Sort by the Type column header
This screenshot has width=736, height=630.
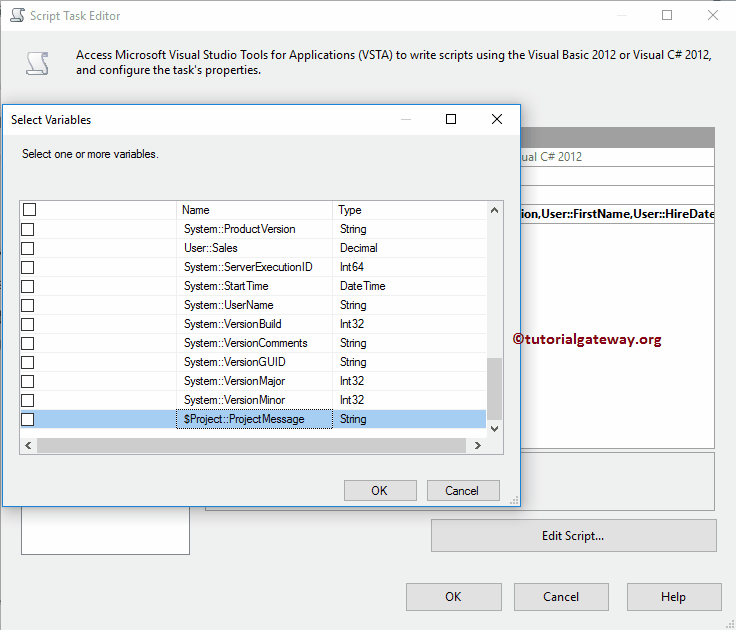pyautogui.click(x=409, y=210)
